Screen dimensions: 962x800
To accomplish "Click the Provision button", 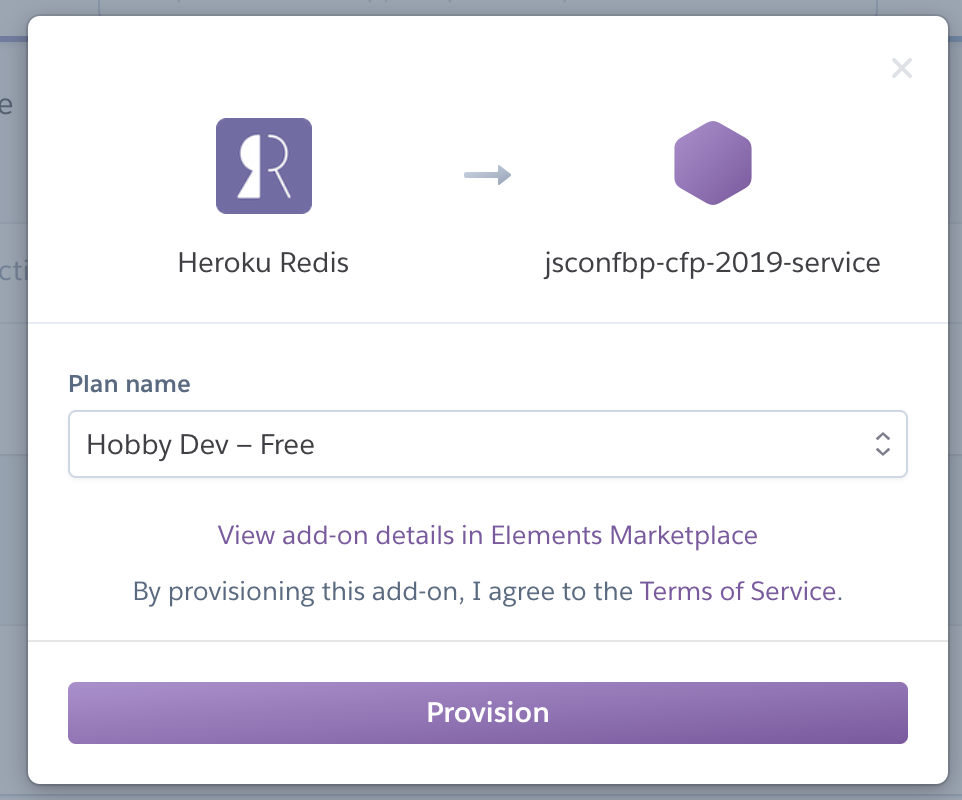I will (x=488, y=713).
